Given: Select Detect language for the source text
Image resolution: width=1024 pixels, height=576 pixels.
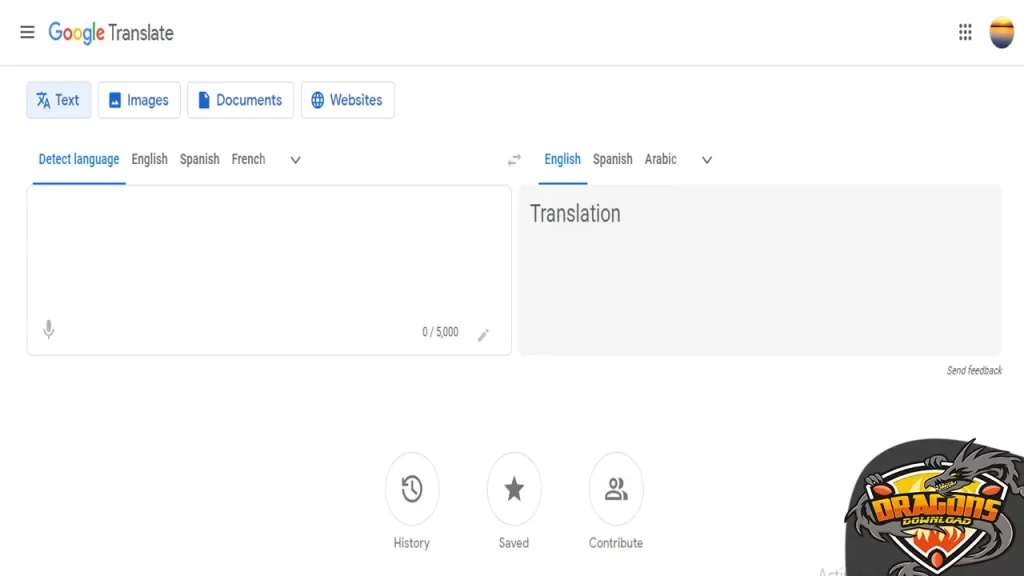Looking at the screenshot, I should coord(78,159).
